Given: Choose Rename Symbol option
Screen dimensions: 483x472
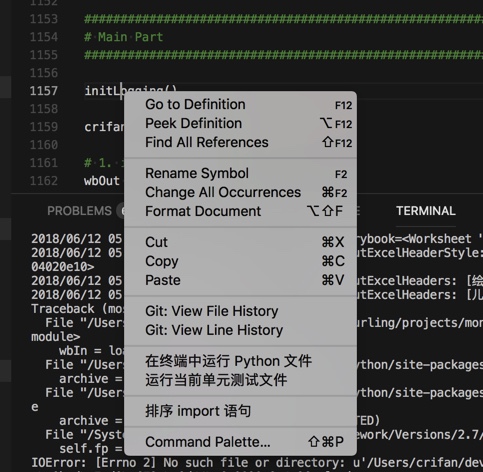Looking at the screenshot, I should [240, 174].
